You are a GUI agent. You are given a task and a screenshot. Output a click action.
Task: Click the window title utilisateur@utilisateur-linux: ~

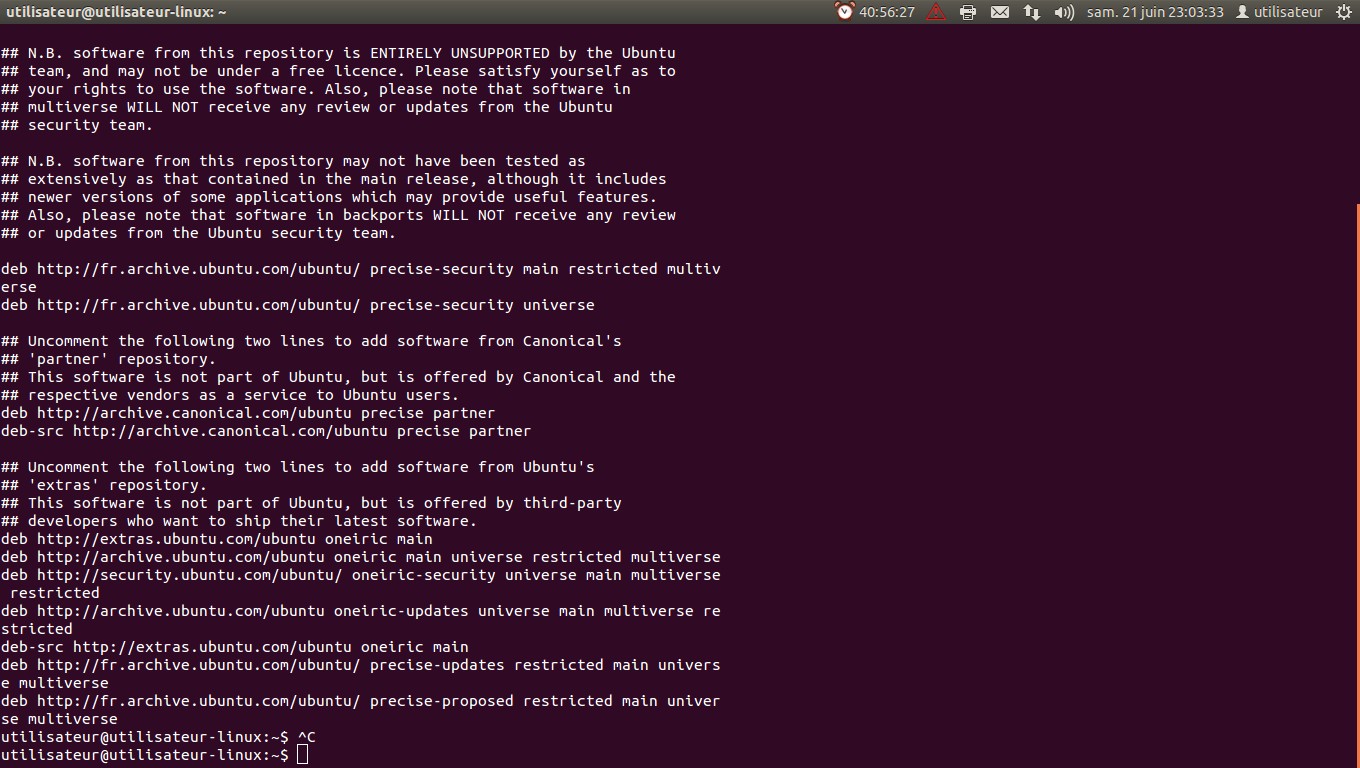click(116, 12)
